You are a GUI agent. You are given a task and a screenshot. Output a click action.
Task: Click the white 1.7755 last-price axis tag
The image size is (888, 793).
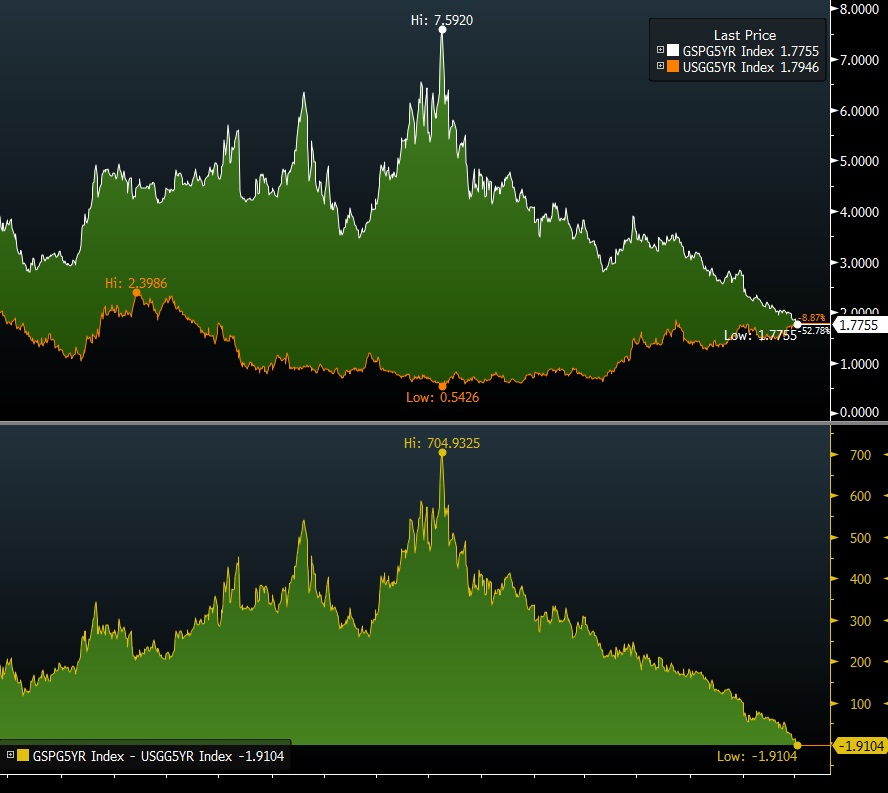coord(860,325)
